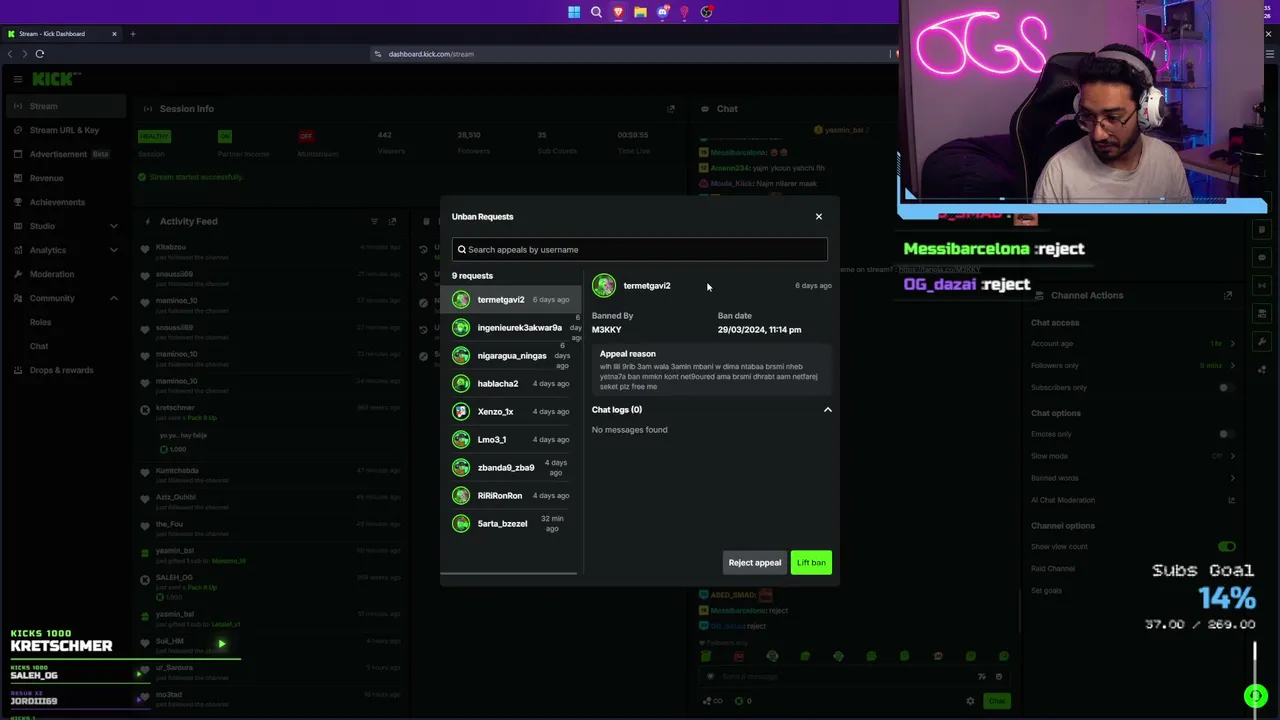Click the termetgavi2 avatar in appeal details
This screenshot has height=720, width=1280.
click(604, 286)
